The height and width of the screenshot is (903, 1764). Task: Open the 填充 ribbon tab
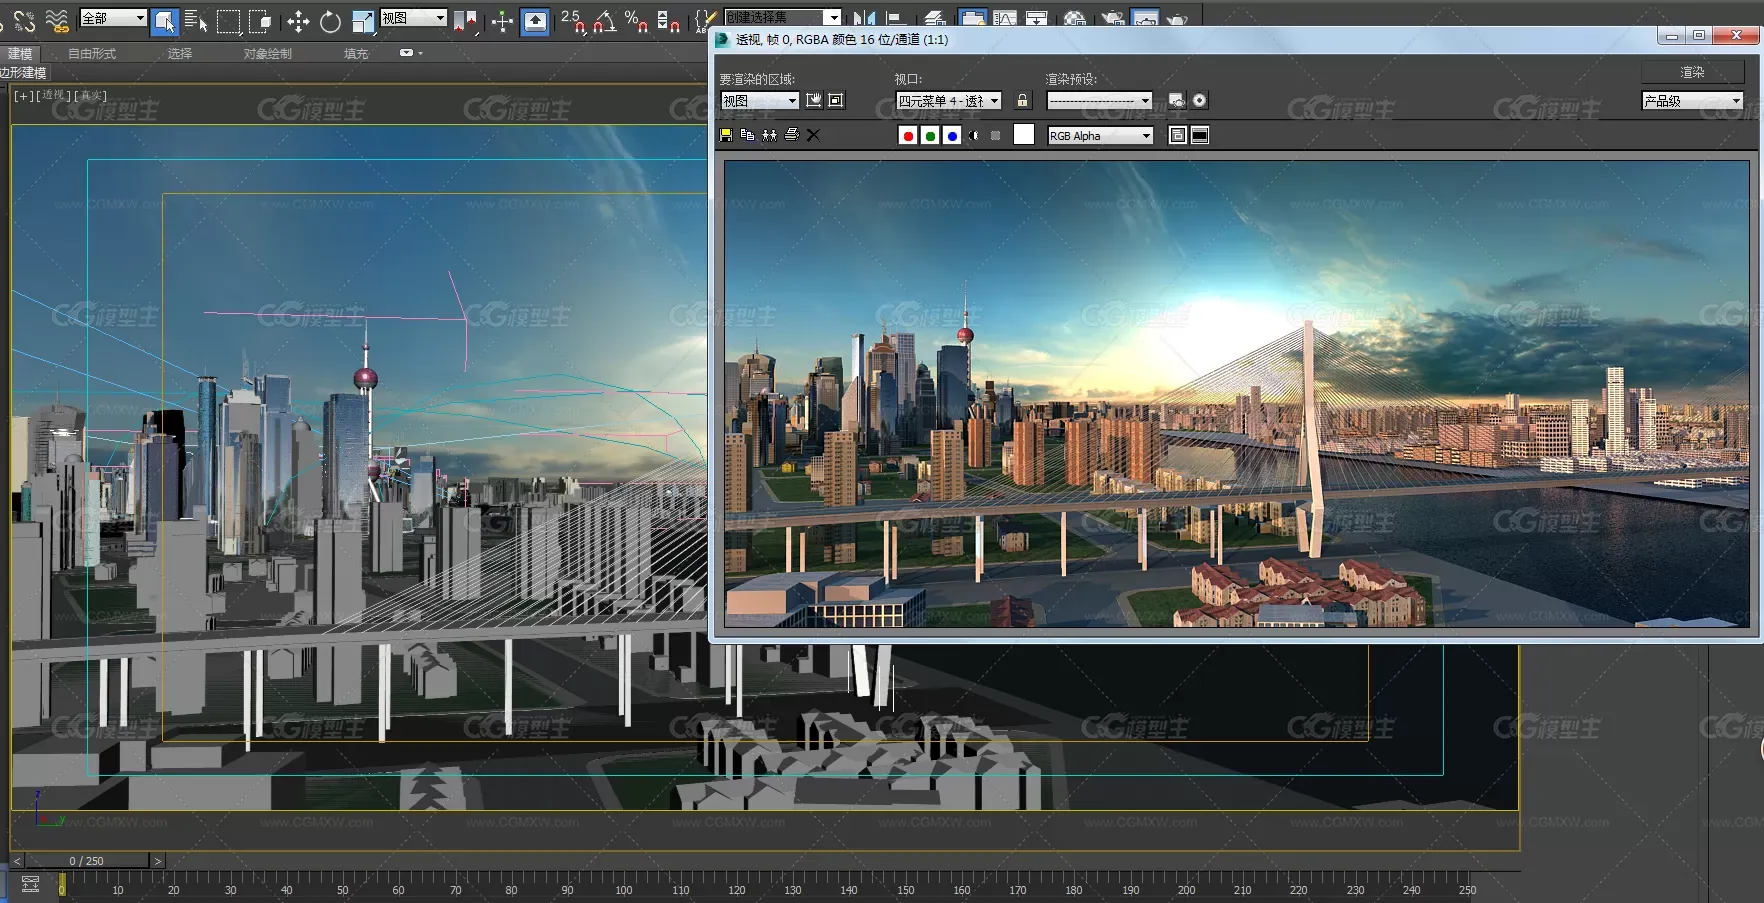pyautogui.click(x=356, y=53)
